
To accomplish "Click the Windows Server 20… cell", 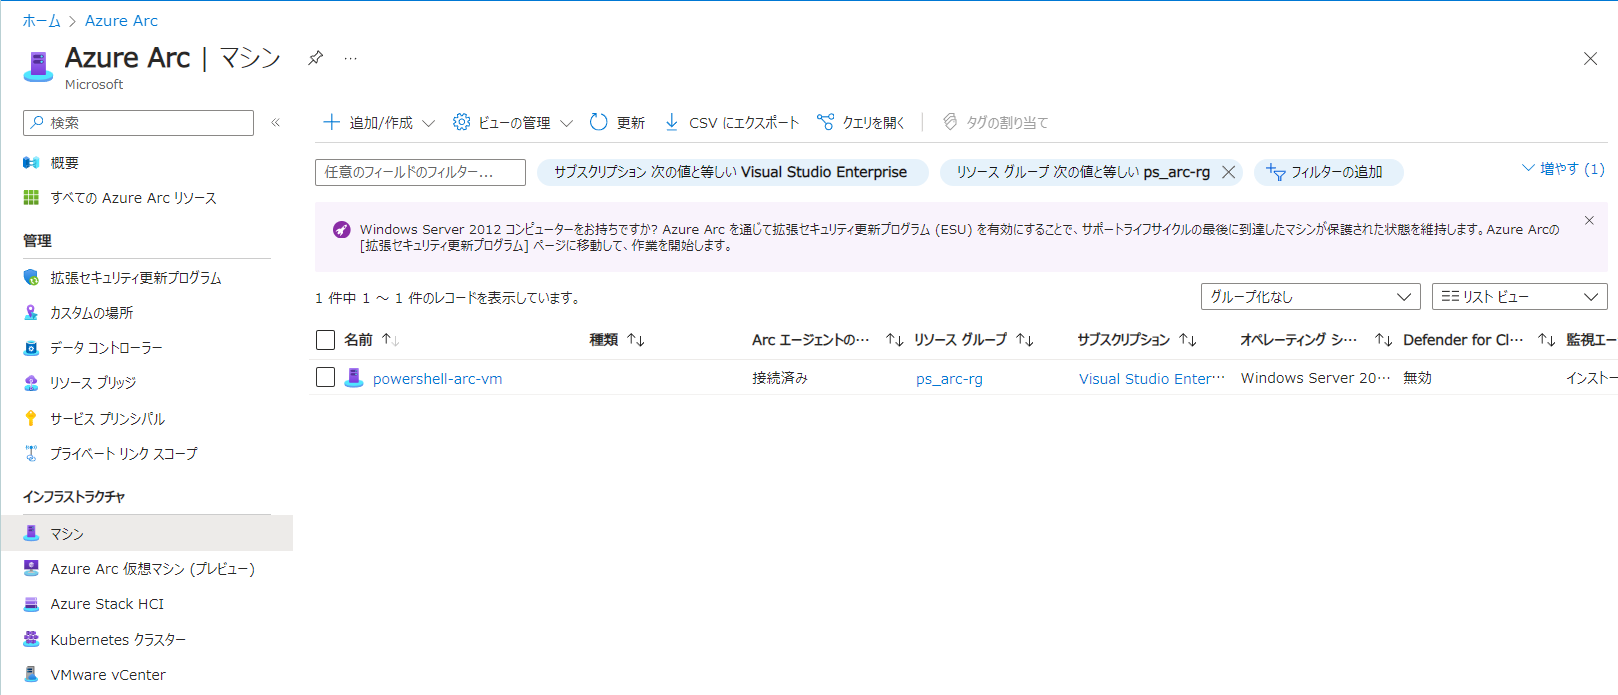I will [x=1315, y=378].
